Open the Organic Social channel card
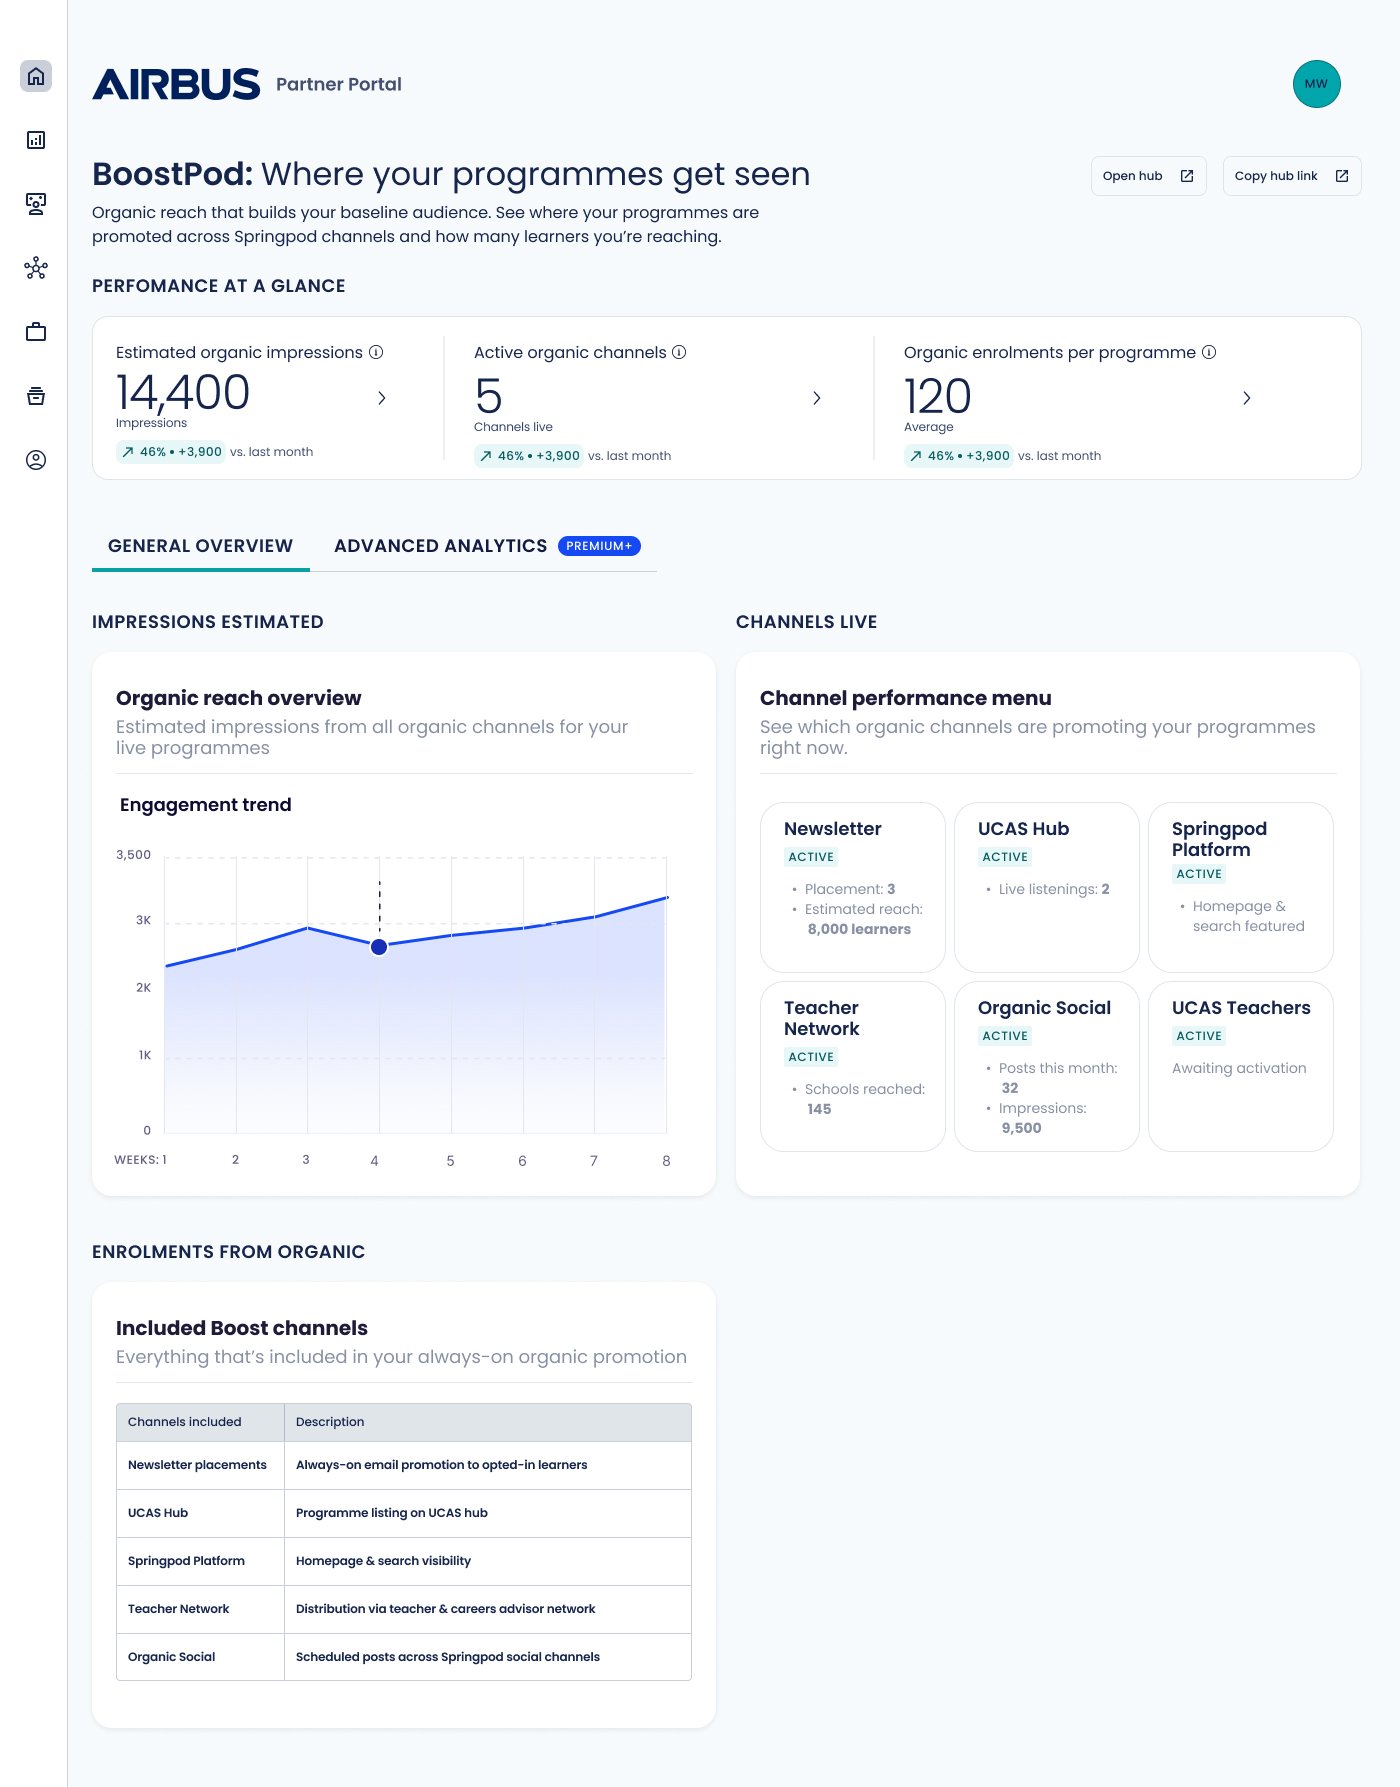The width and height of the screenshot is (1400, 1787). pyautogui.click(x=1047, y=1066)
